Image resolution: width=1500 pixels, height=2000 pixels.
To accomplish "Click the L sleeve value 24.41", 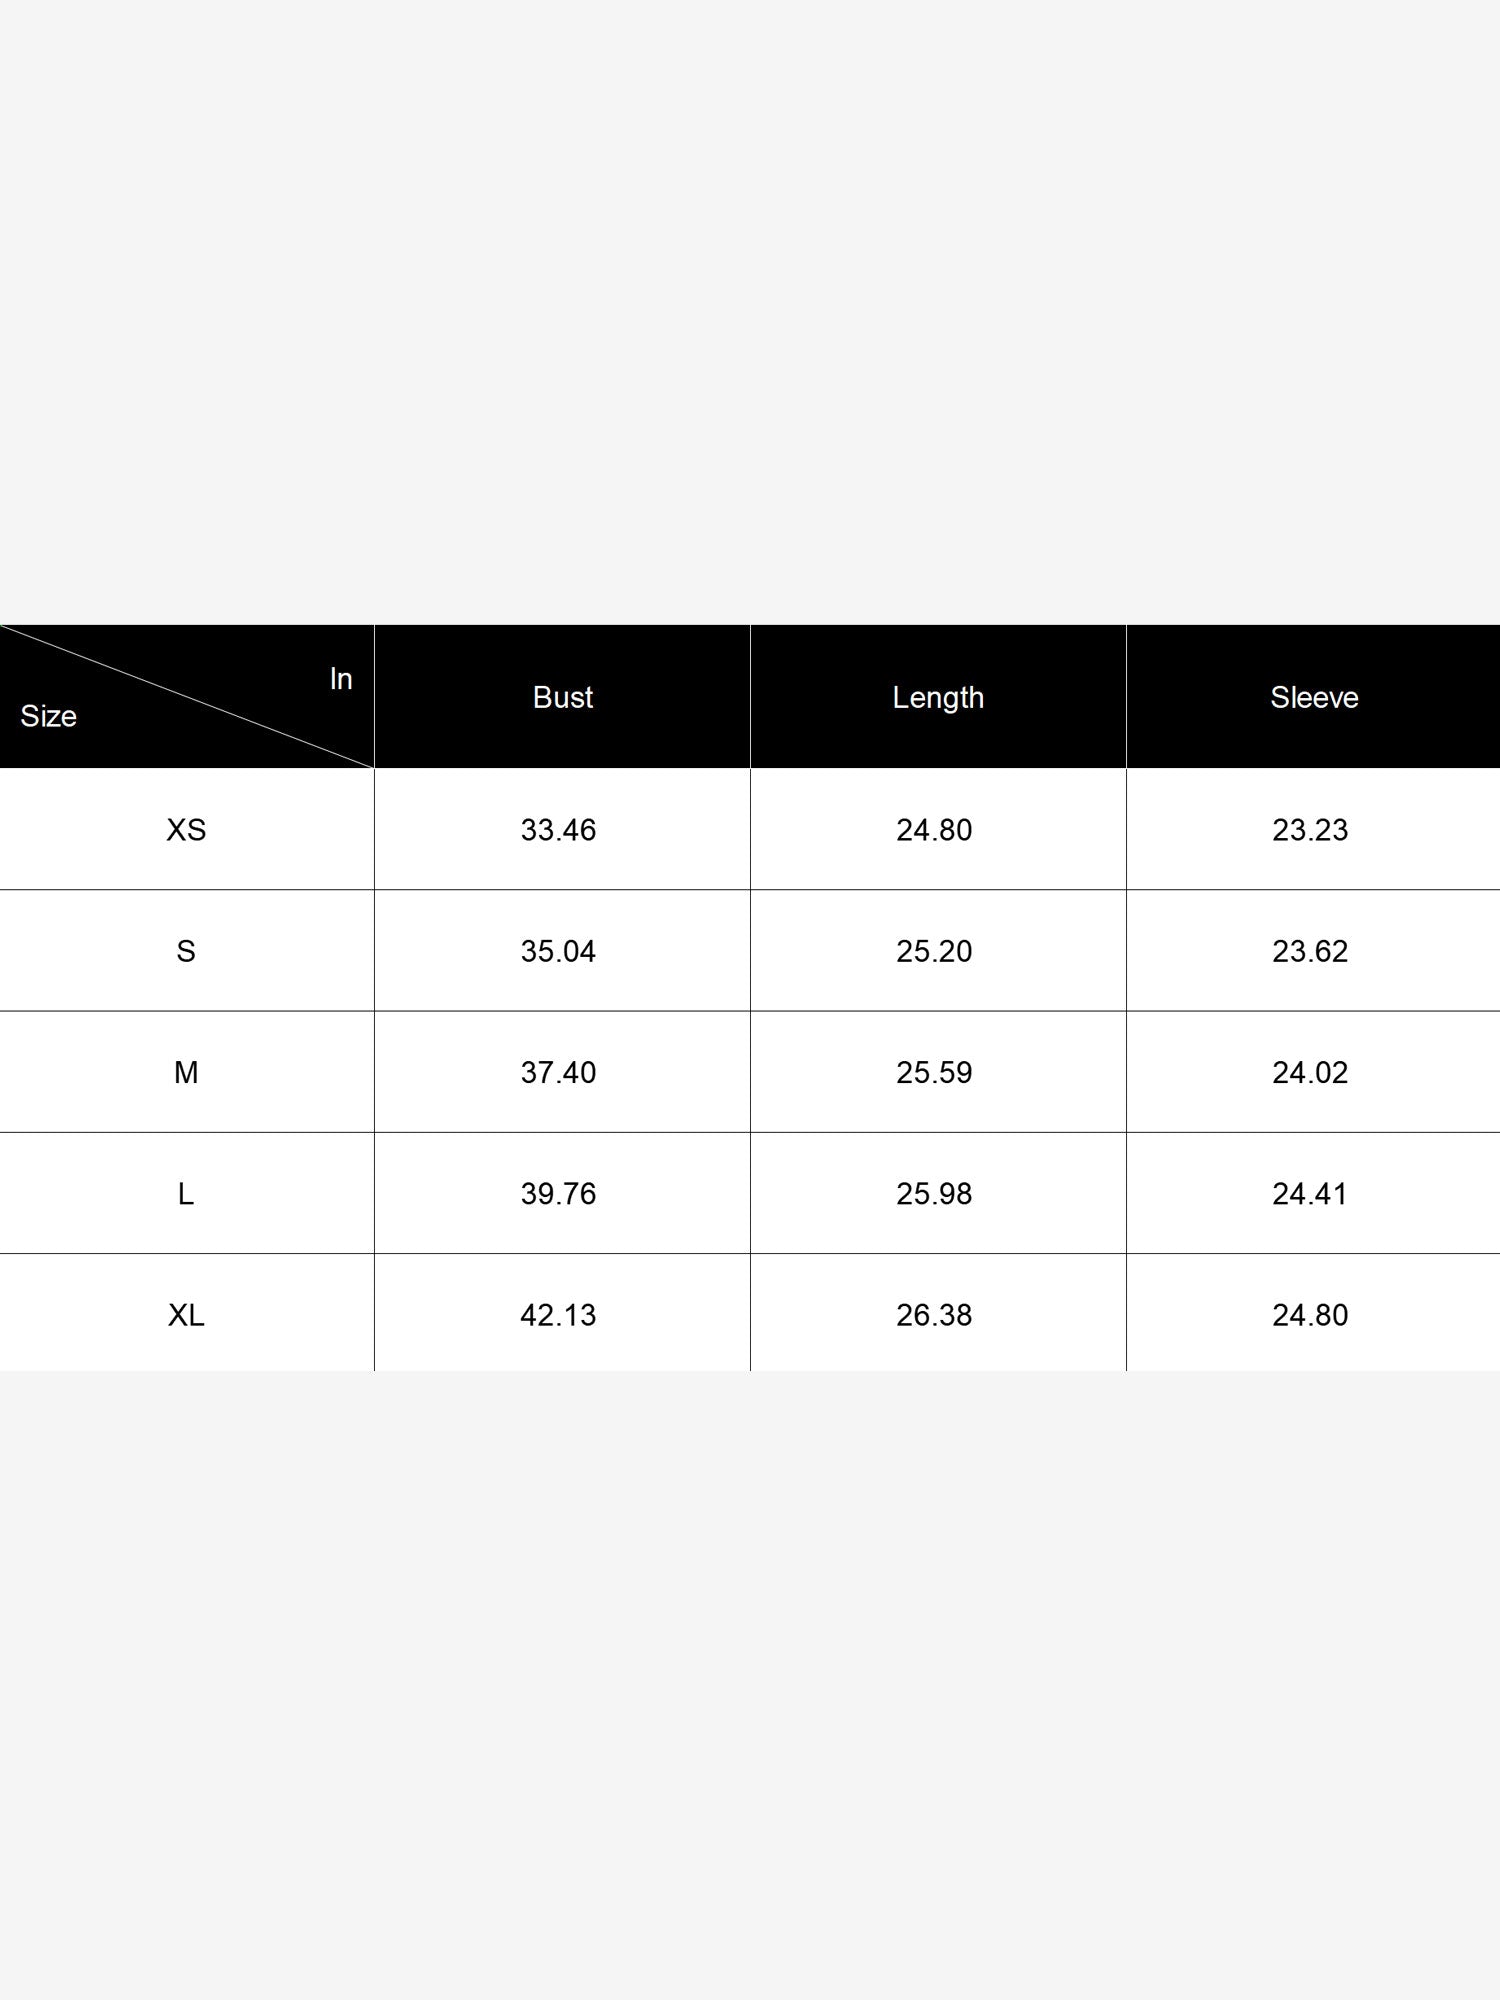I will click(1310, 1193).
